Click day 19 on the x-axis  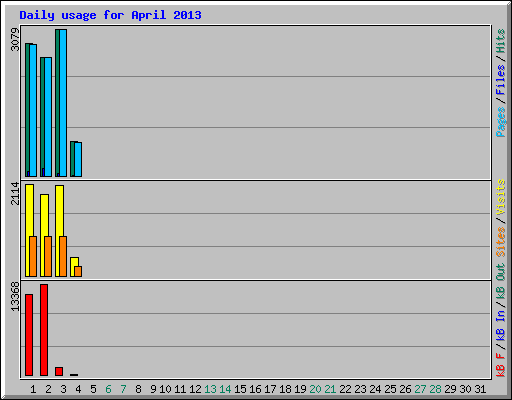point(300,389)
